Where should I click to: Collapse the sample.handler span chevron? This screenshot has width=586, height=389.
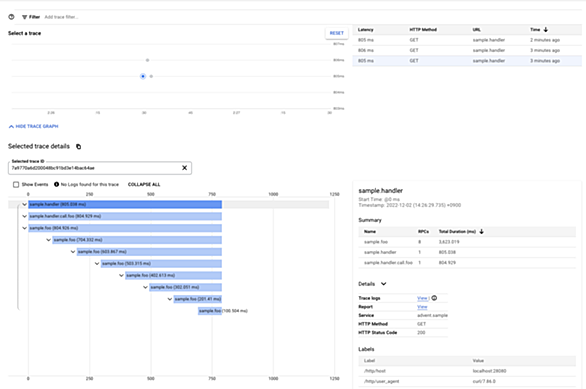coord(25,204)
